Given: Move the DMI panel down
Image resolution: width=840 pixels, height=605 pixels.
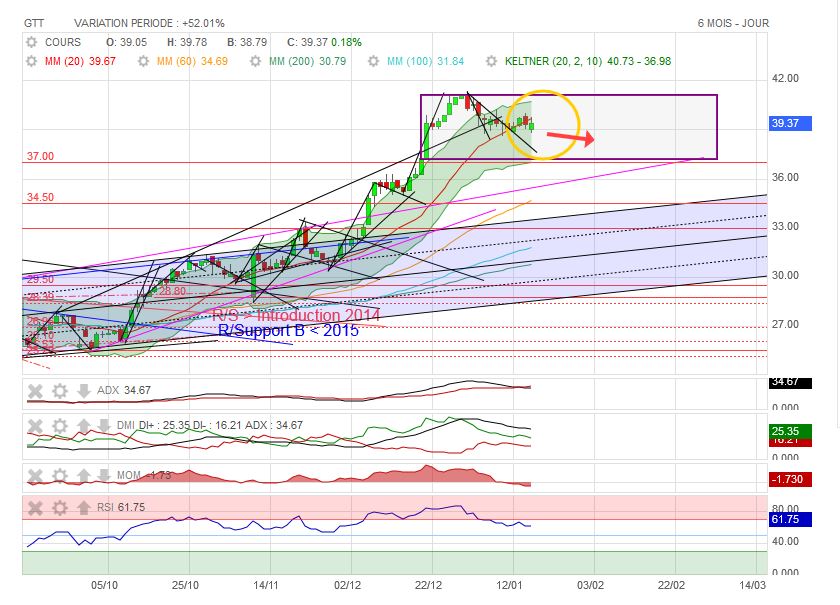Looking at the screenshot, I should click(103, 426).
